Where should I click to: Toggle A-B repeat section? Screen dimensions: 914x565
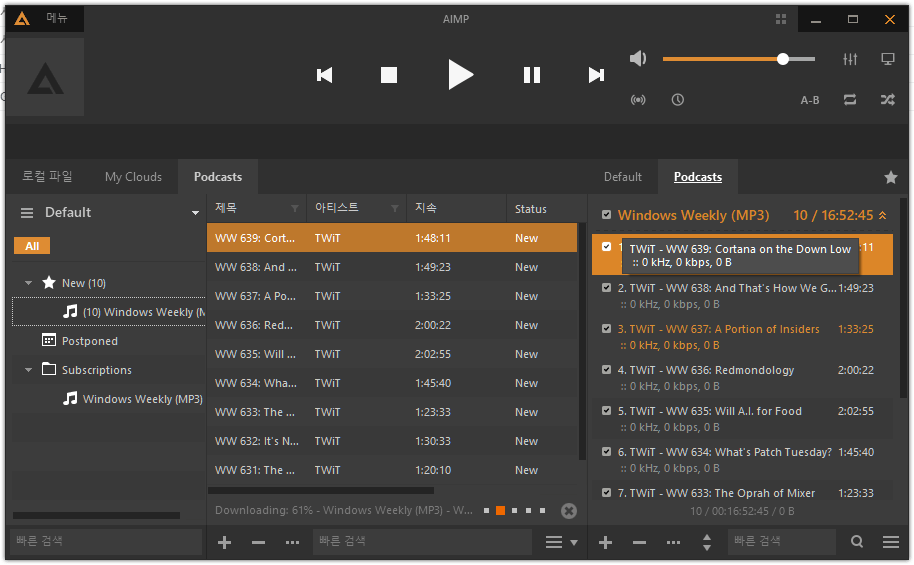[x=810, y=100]
